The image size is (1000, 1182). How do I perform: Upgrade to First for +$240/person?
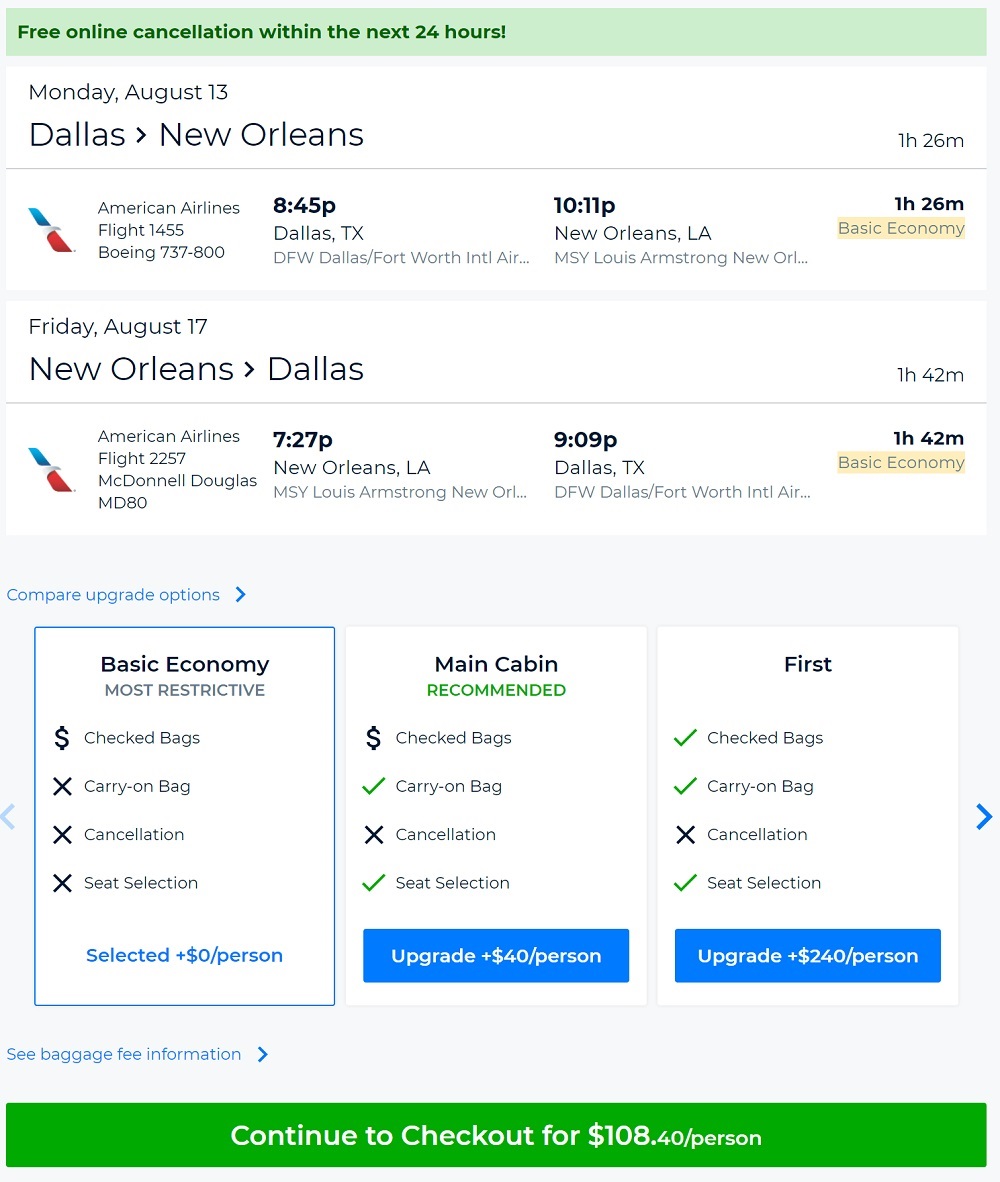pos(807,956)
